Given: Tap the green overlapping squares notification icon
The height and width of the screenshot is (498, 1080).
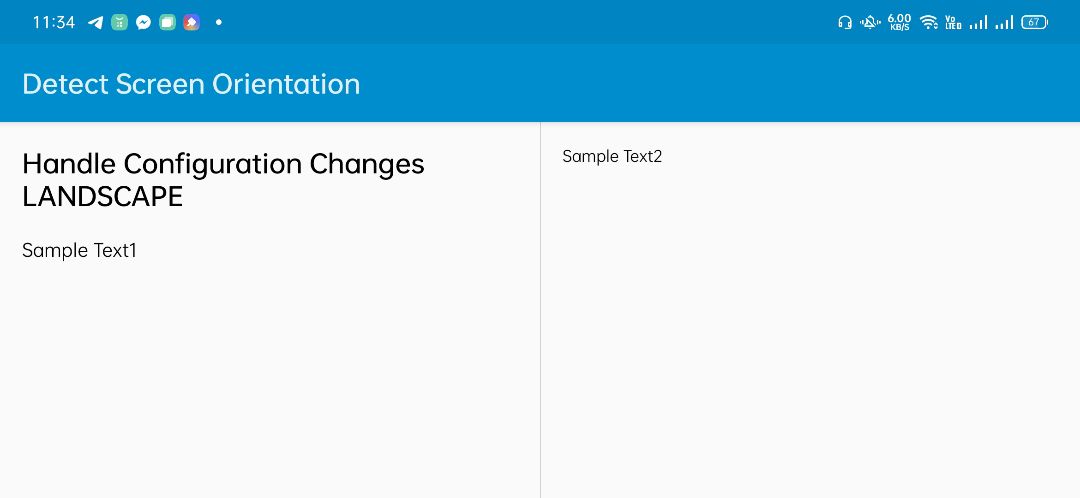Looking at the screenshot, I should [168, 22].
